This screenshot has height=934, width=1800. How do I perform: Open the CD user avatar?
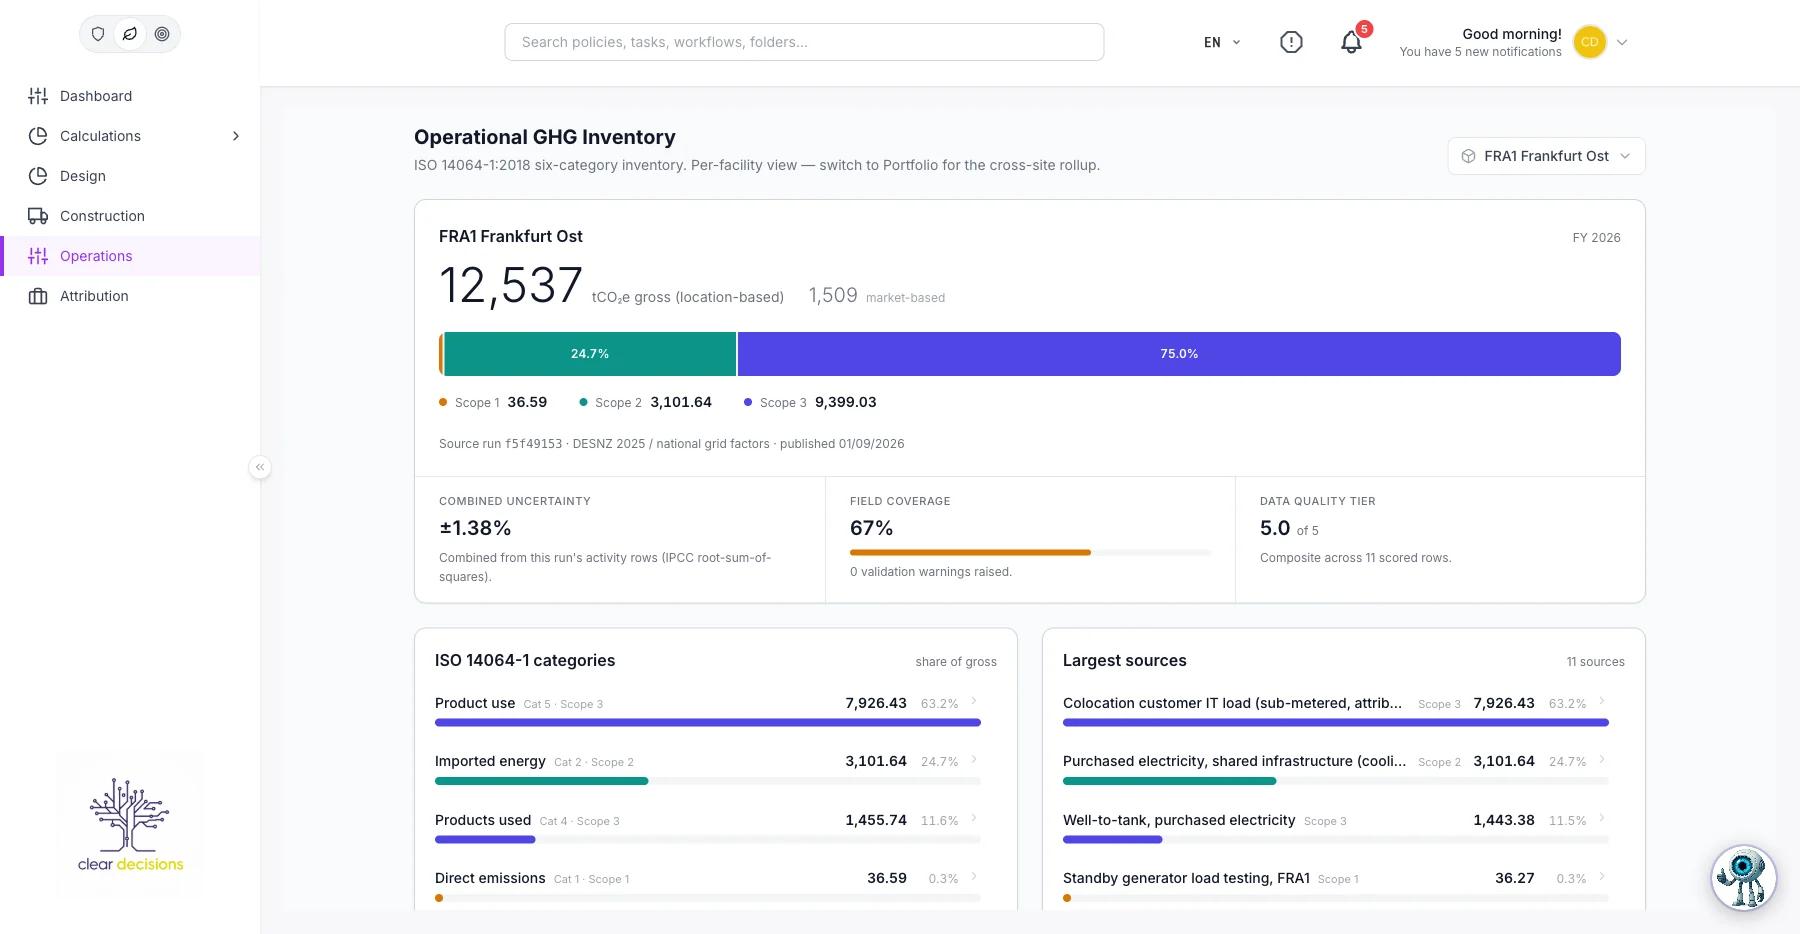[x=1589, y=42]
